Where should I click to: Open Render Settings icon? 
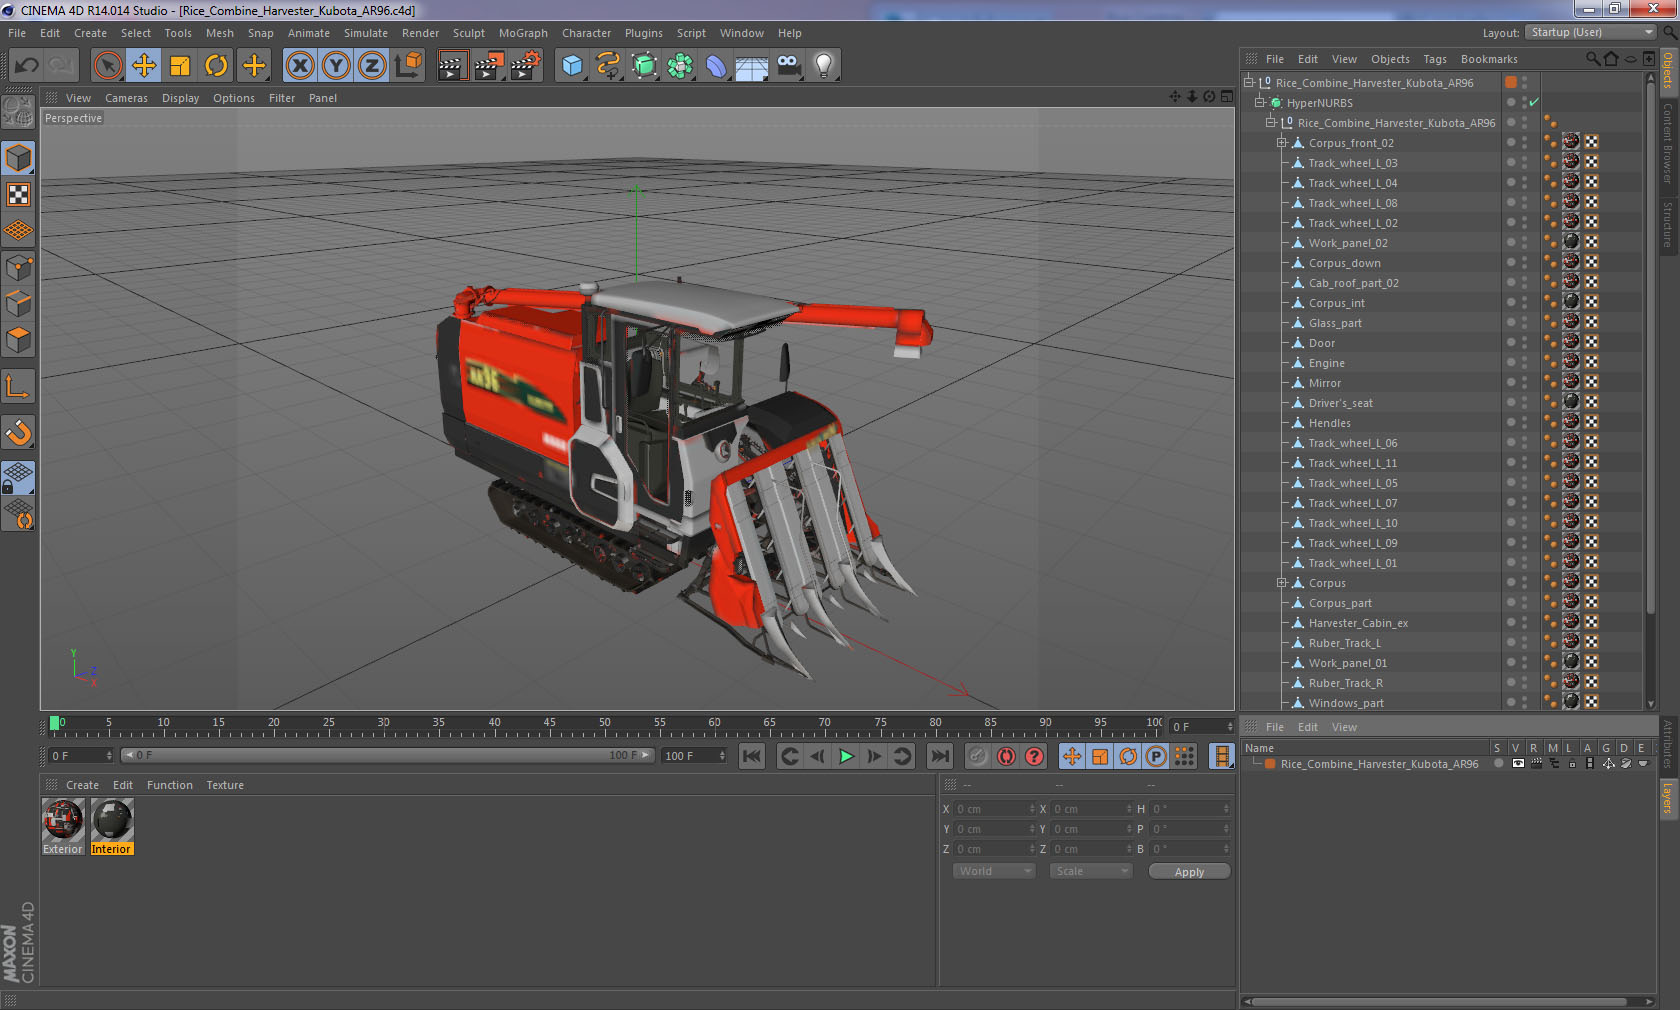tap(525, 66)
